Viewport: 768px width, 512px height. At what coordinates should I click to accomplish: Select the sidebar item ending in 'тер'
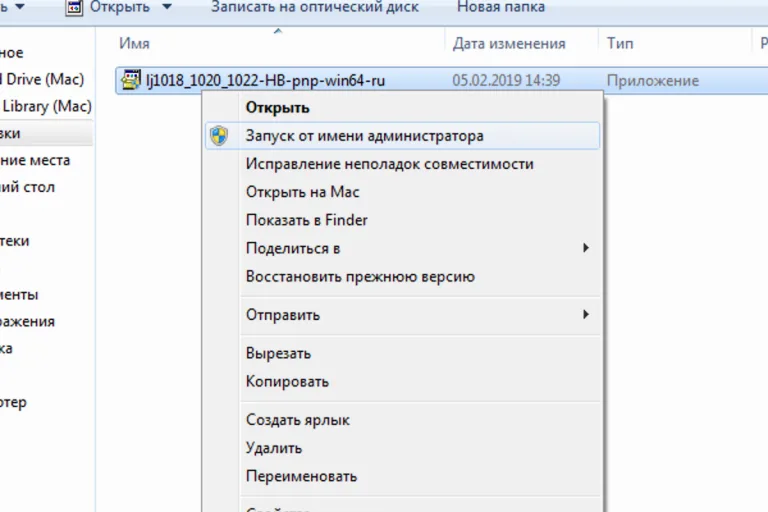point(13,403)
